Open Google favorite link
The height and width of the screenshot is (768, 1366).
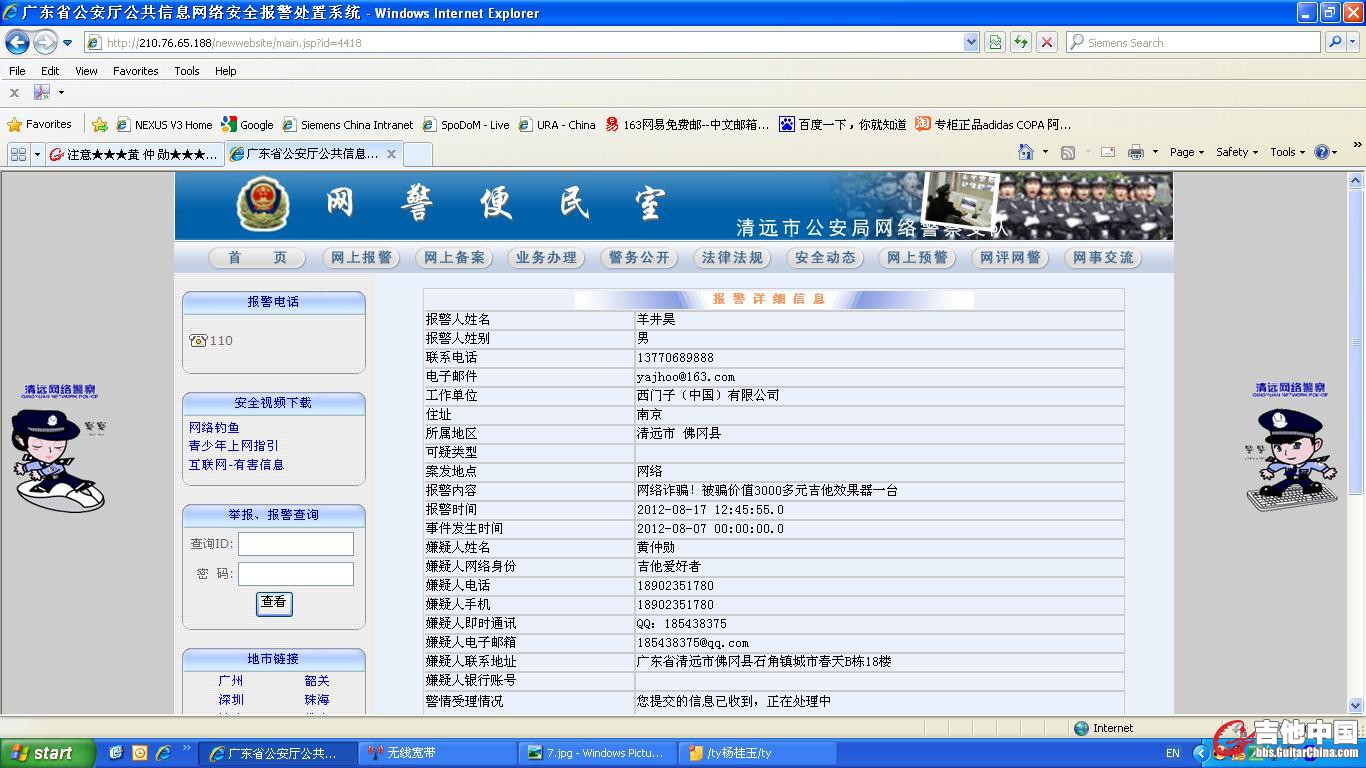(x=248, y=125)
